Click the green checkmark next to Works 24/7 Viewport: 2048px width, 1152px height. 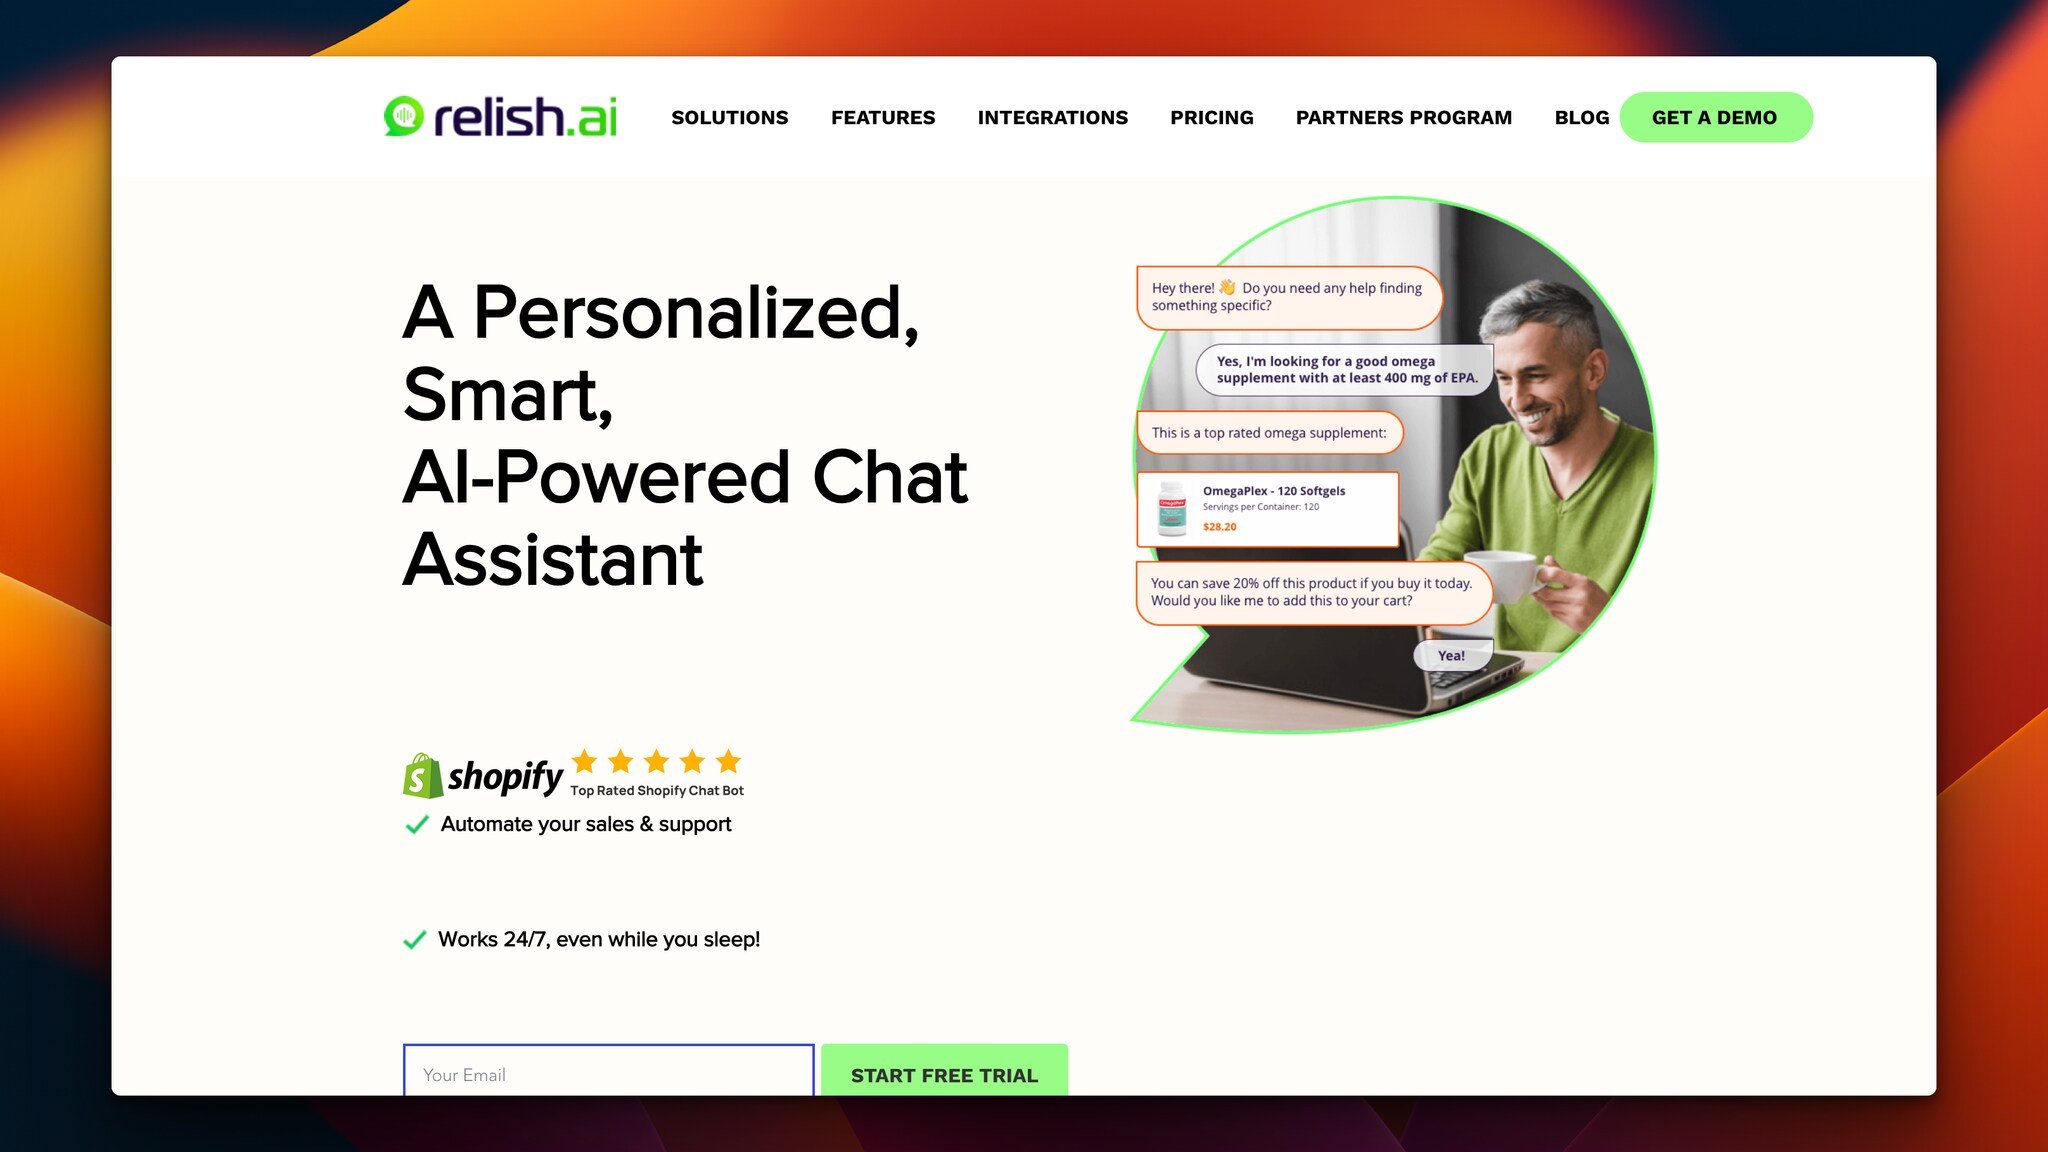pos(415,940)
